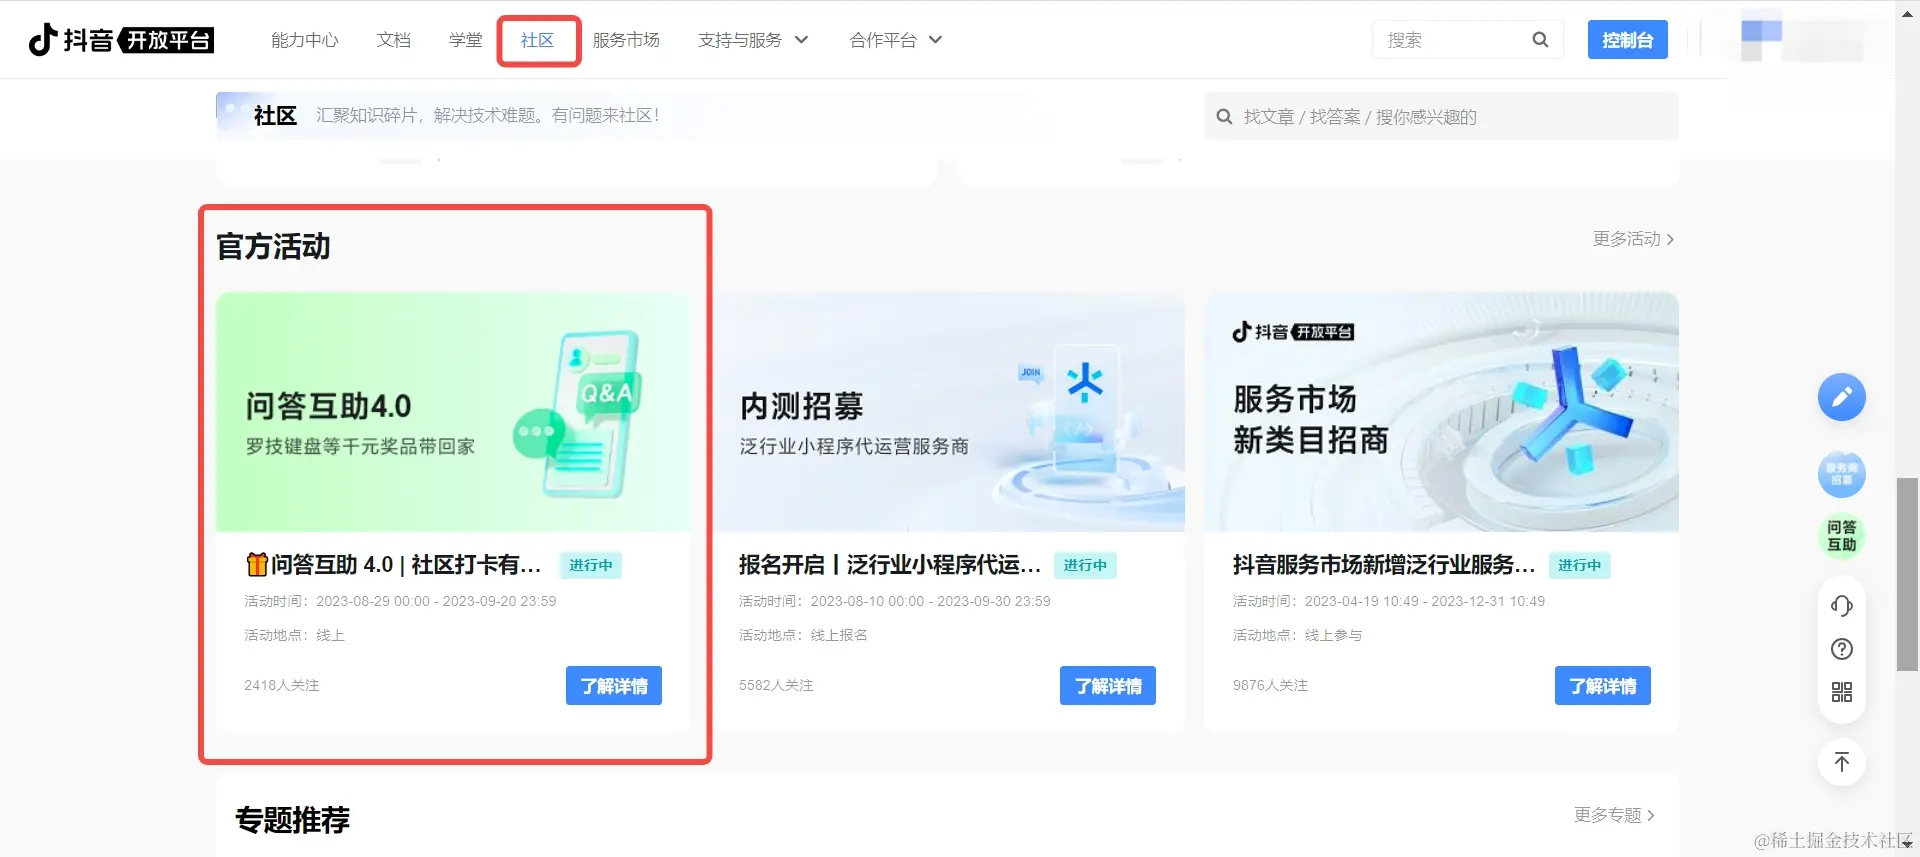The height and width of the screenshot is (857, 1920).
Task: Open the blue pencil post-writing floating button
Action: click(x=1841, y=397)
